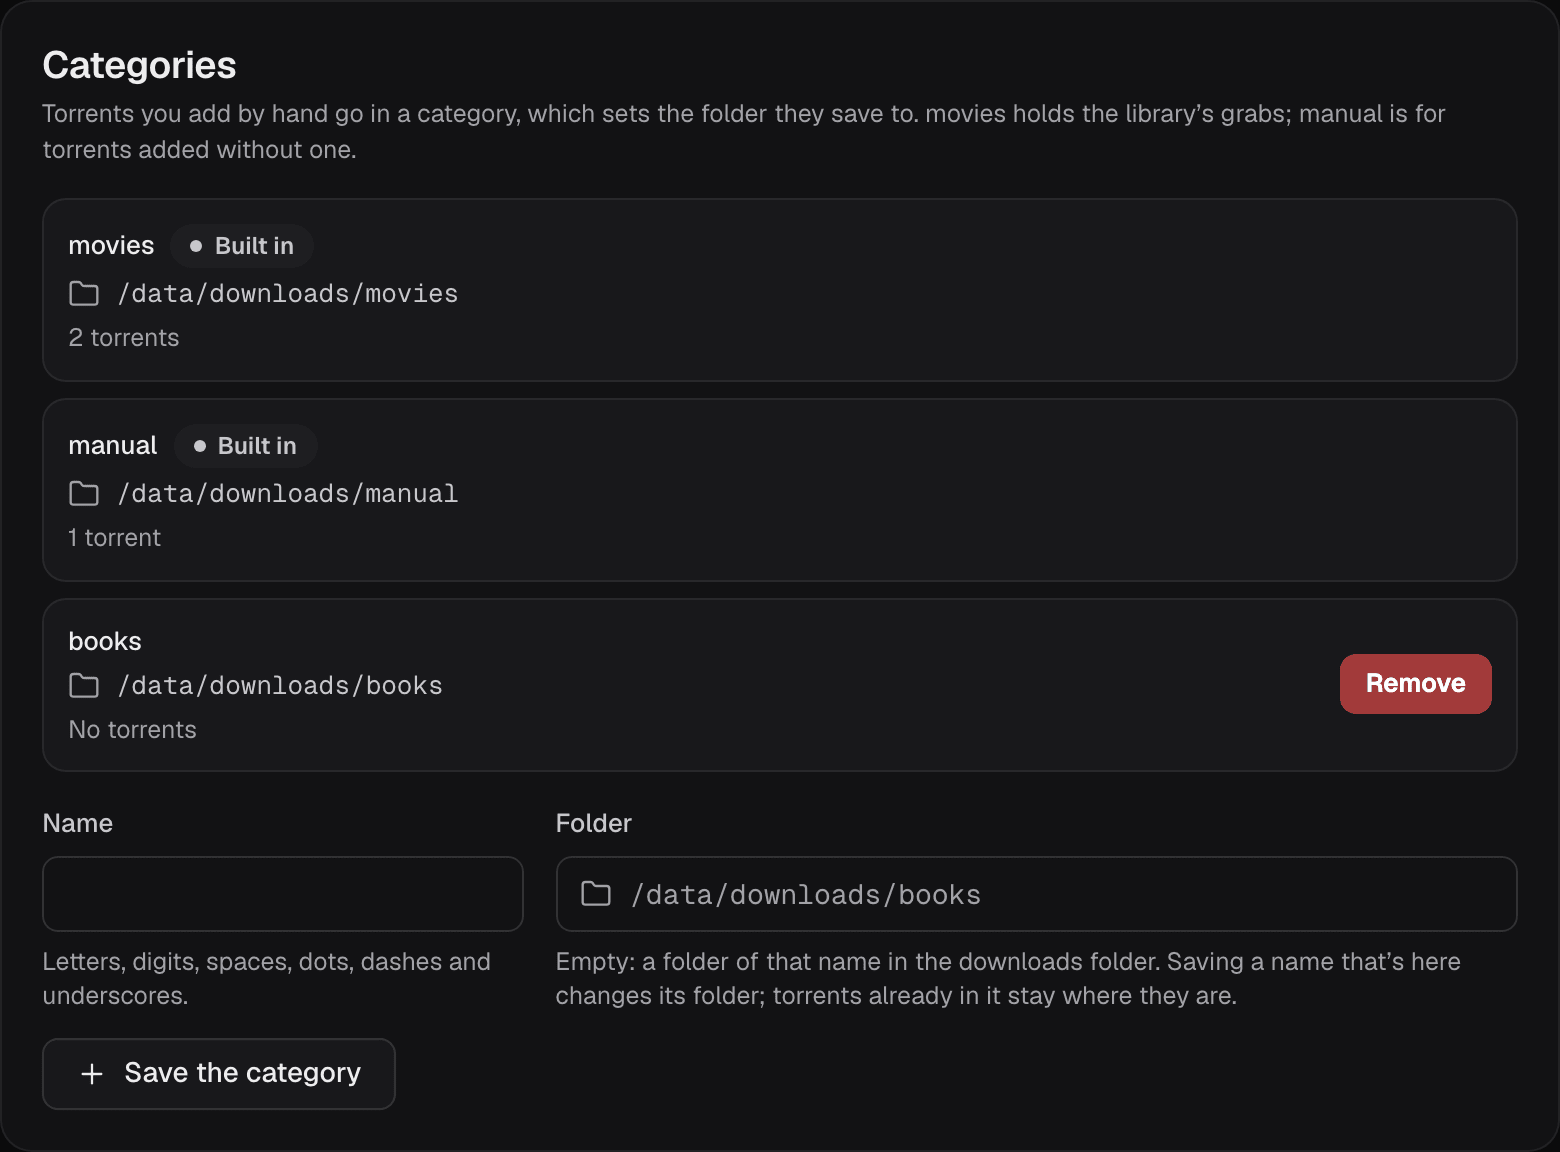Remove the books category
This screenshot has height=1152, width=1560.
tap(1416, 684)
